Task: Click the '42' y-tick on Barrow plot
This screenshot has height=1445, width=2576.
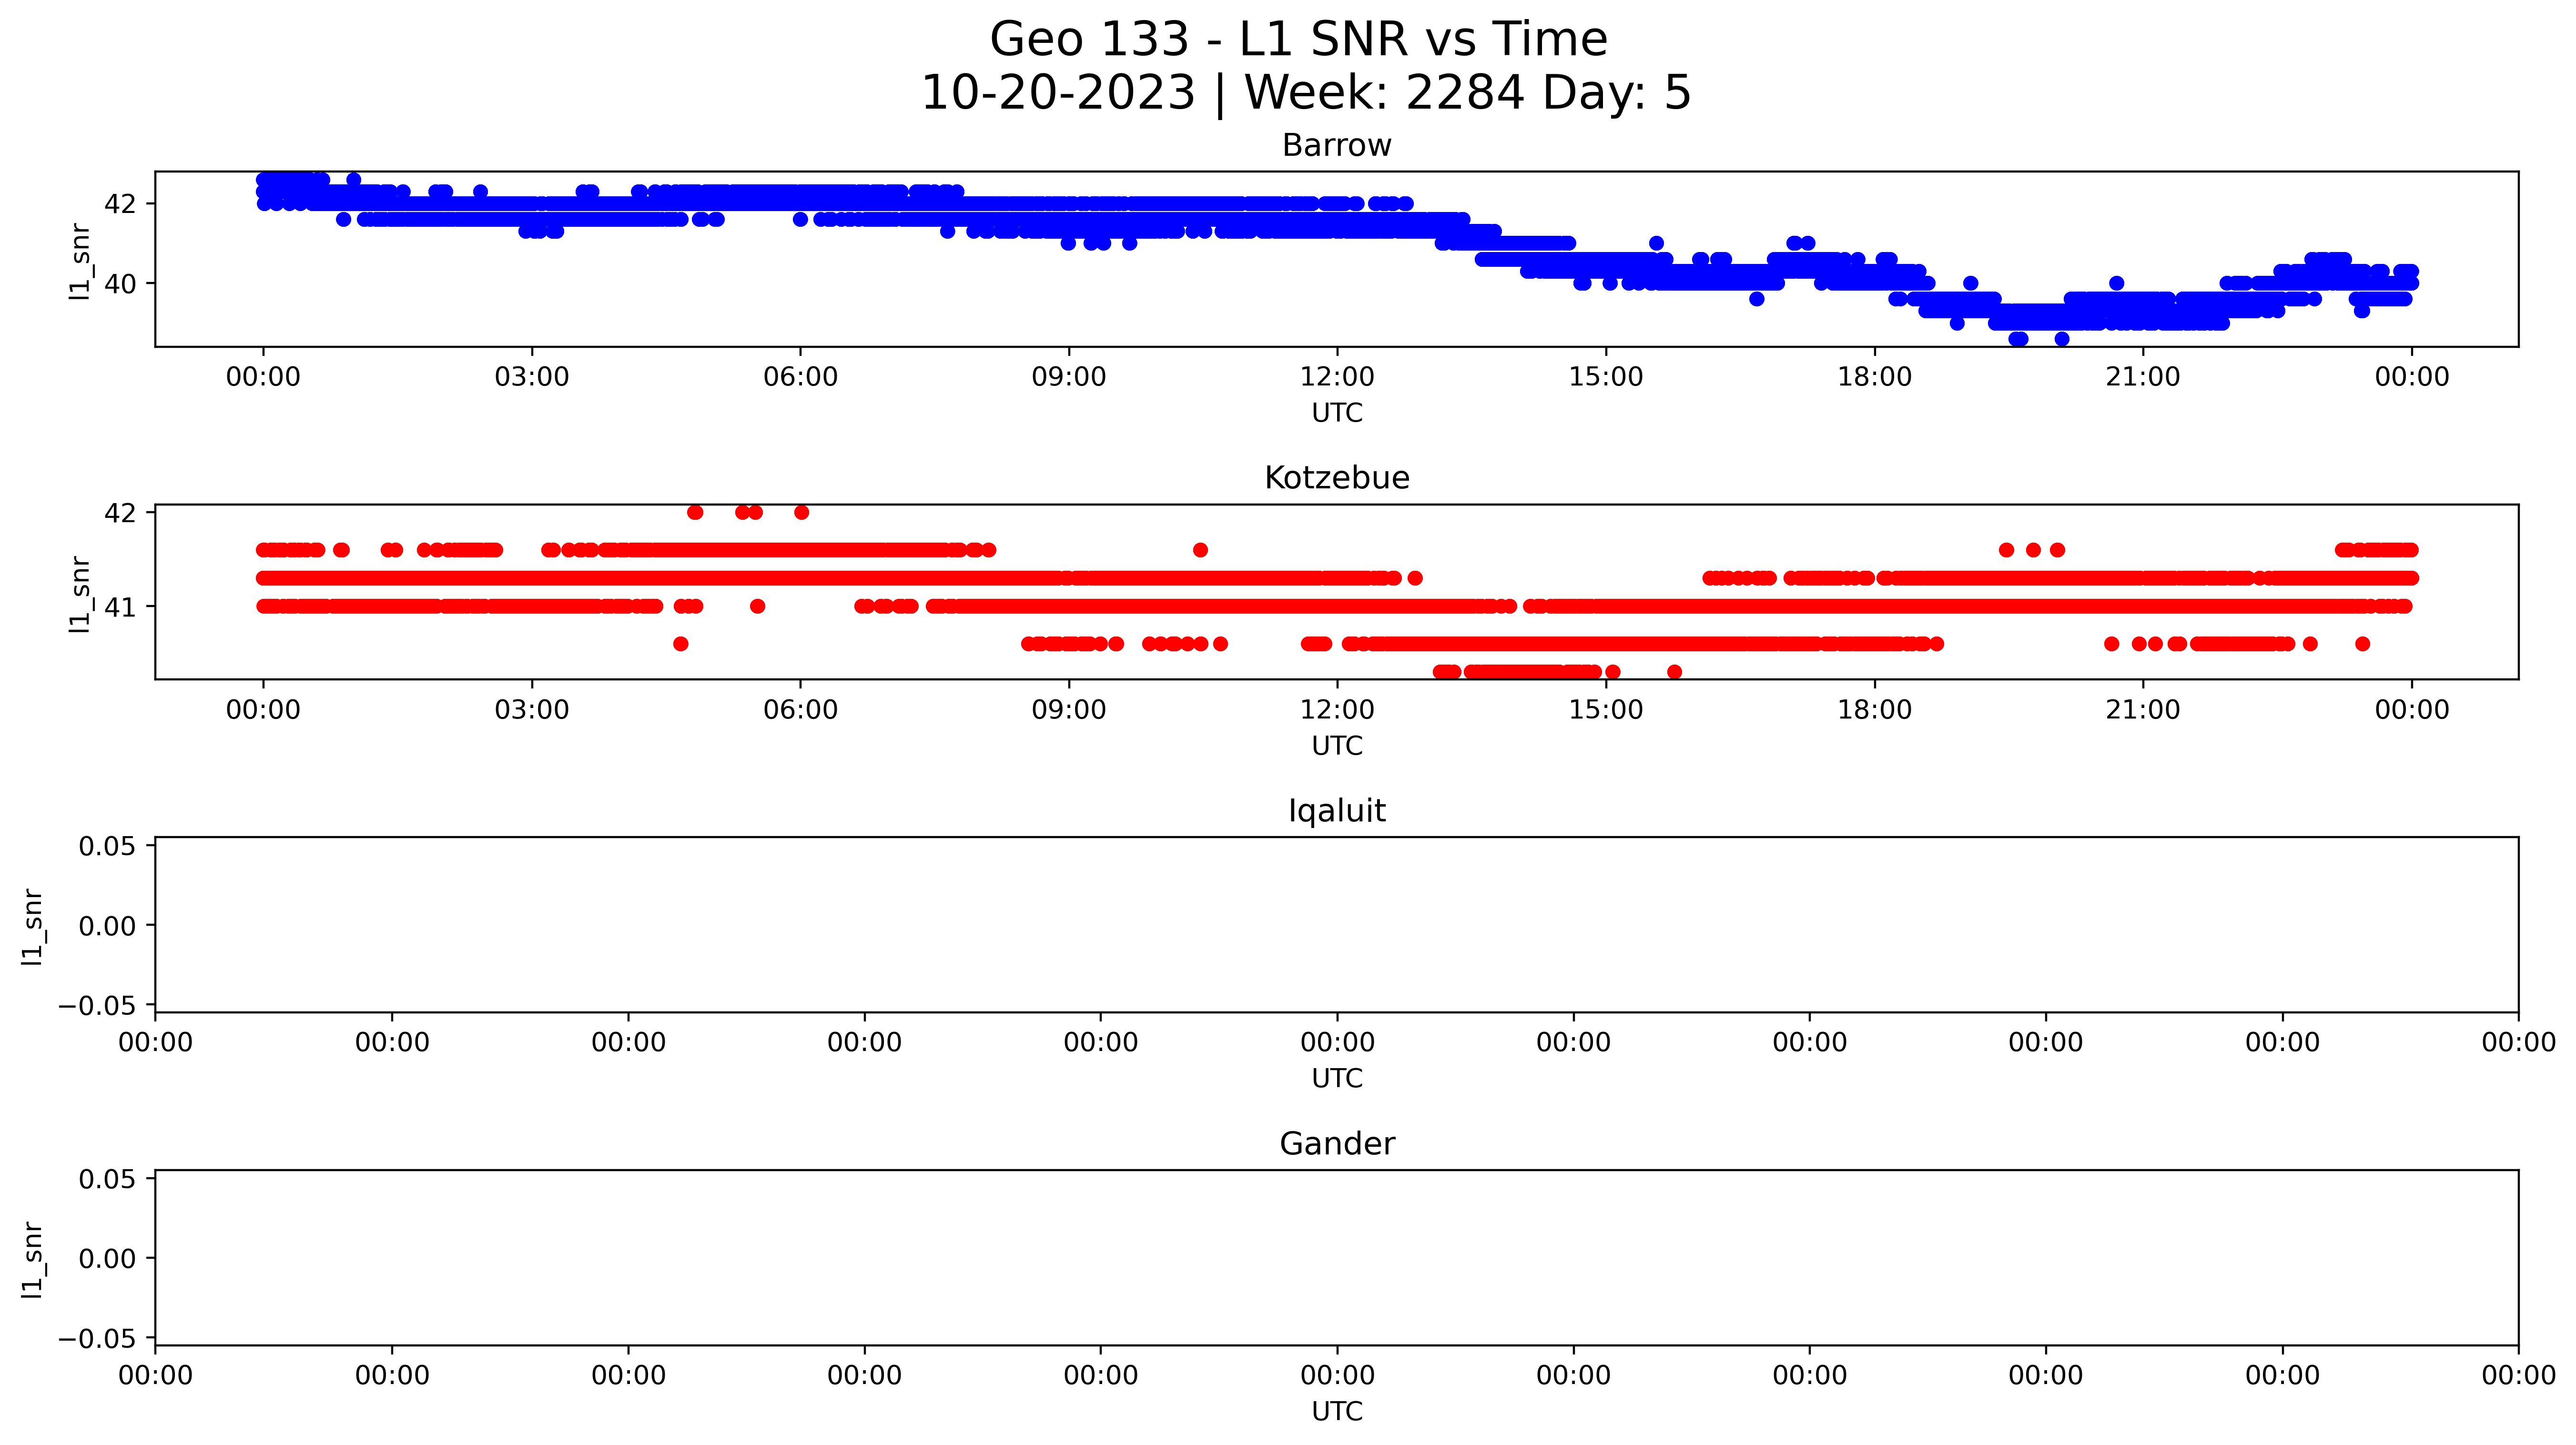Action: [x=120, y=204]
